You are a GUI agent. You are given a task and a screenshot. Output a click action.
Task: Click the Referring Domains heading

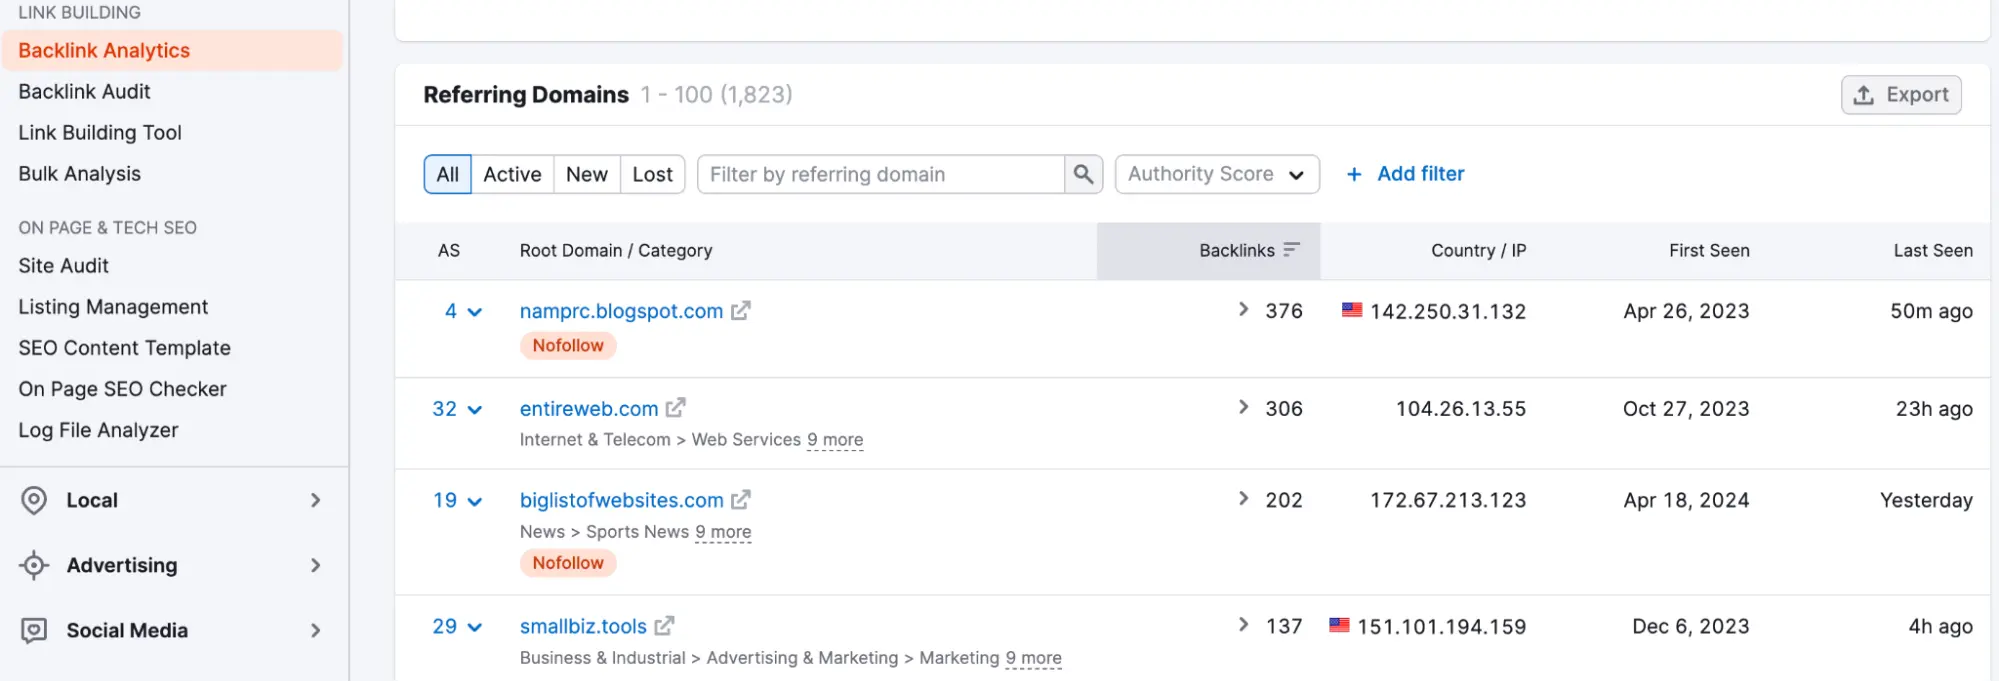(526, 94)
